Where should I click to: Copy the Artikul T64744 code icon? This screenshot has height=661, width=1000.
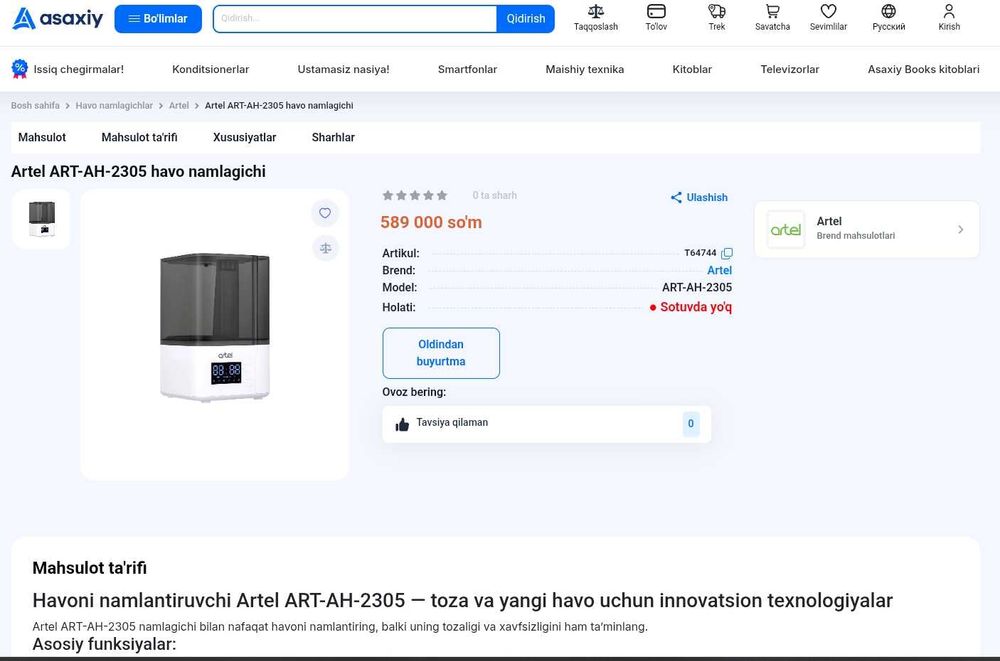coord(726,253)
